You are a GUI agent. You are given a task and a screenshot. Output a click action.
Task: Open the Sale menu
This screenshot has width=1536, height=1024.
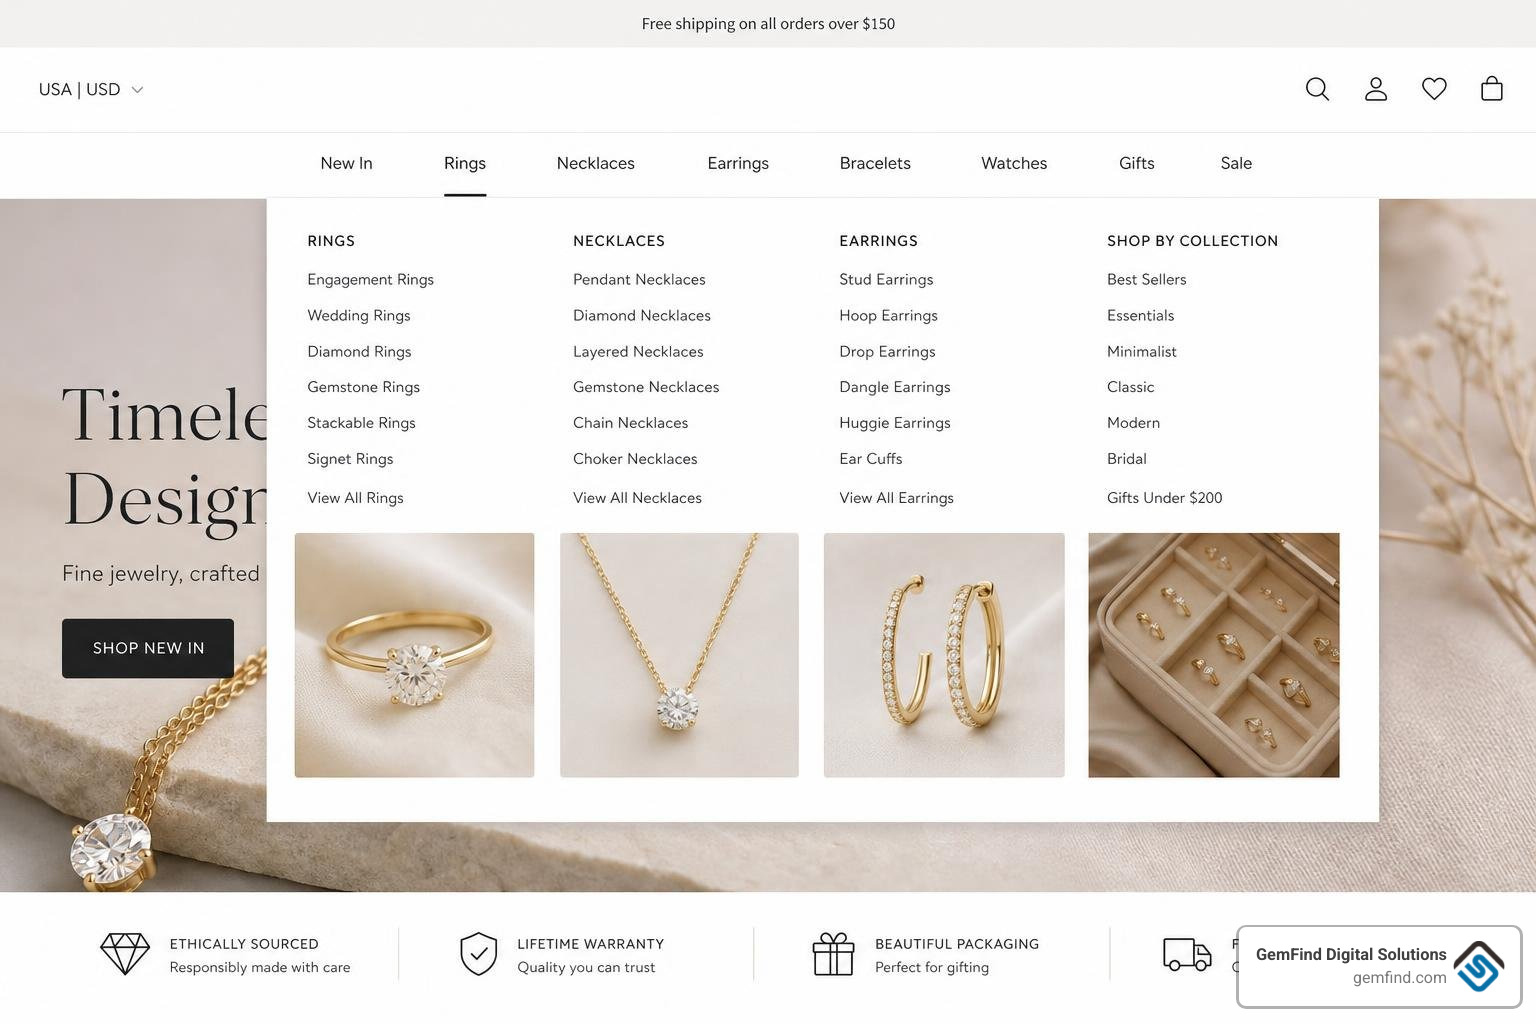point(1236,163)
